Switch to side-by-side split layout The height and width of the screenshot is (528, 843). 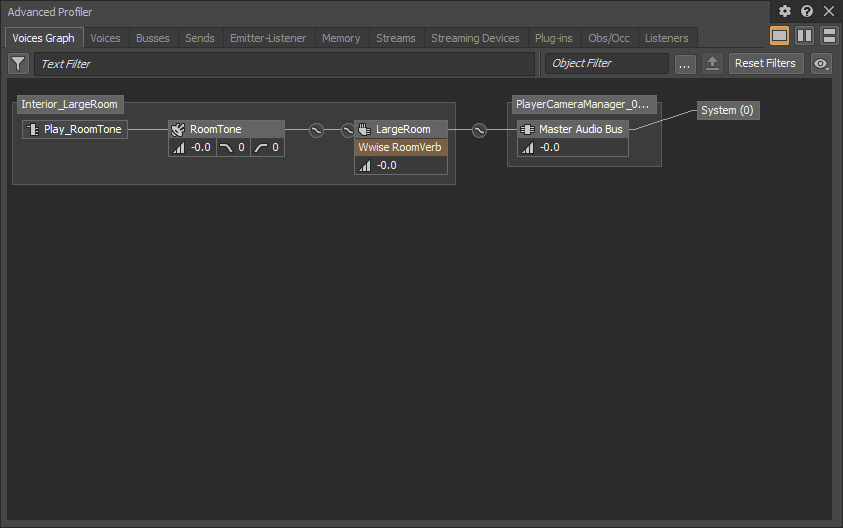[804, 36]
